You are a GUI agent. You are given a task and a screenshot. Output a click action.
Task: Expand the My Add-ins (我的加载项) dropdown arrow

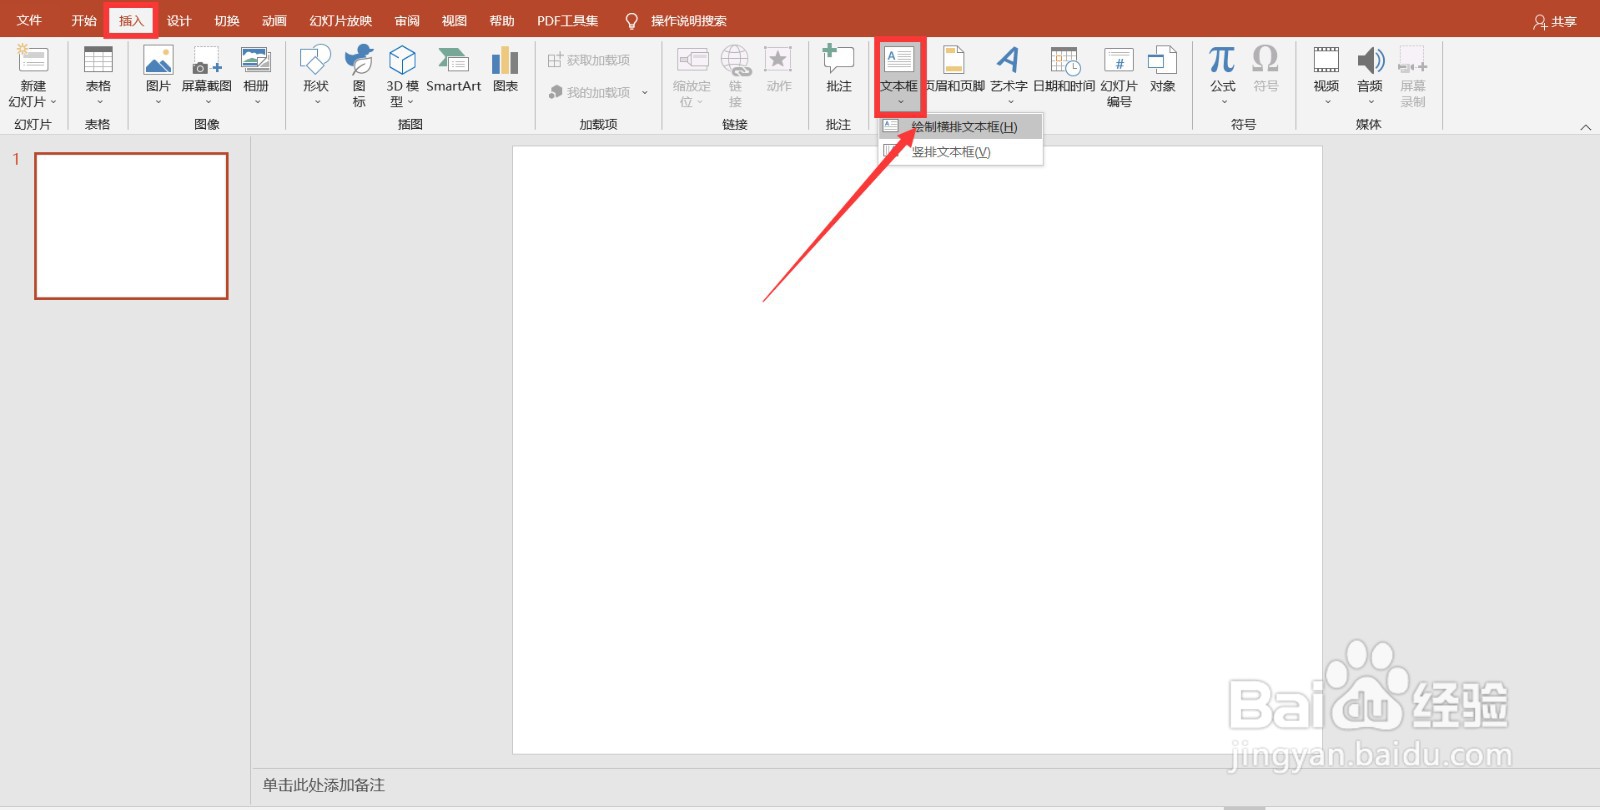tap(644, 92)
